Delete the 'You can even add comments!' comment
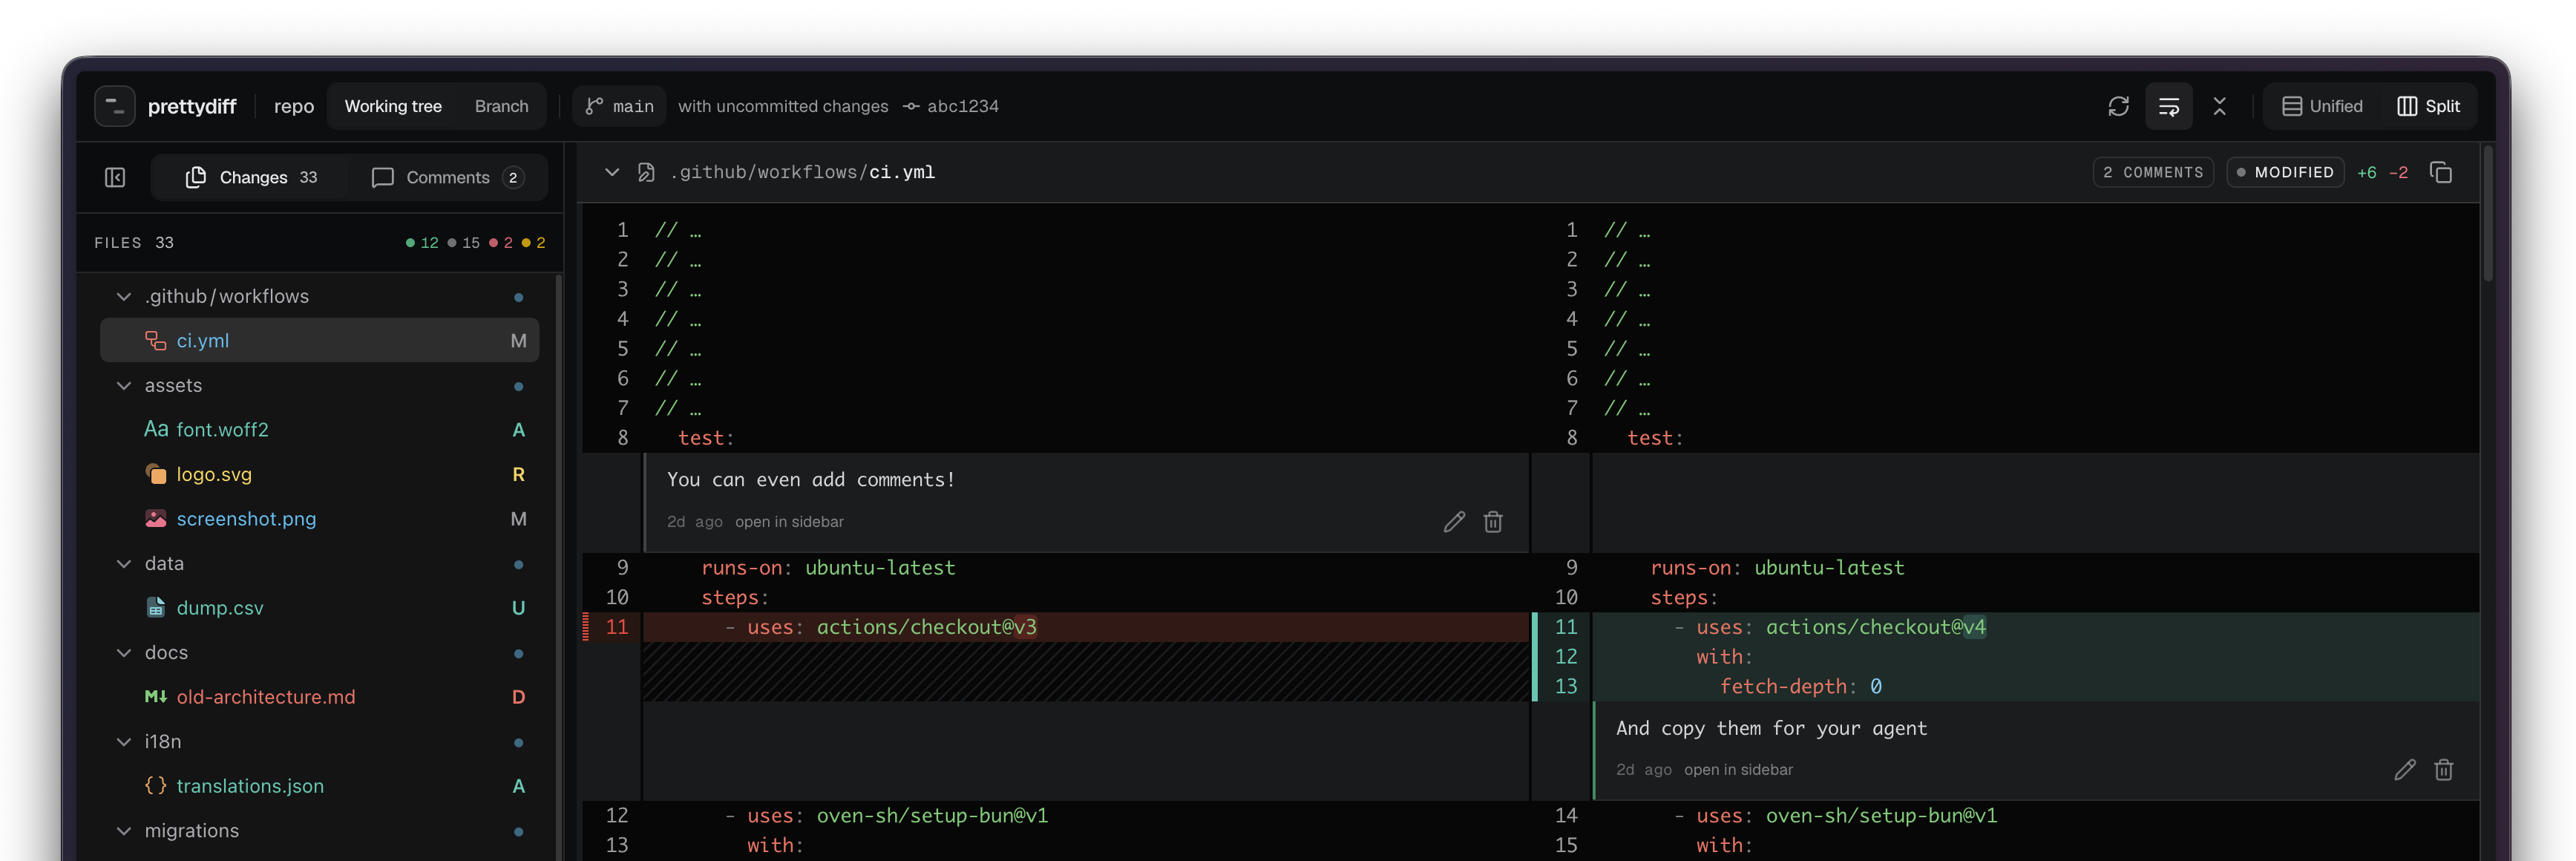Viewport: 2576px width, 861px height. 1493,521
